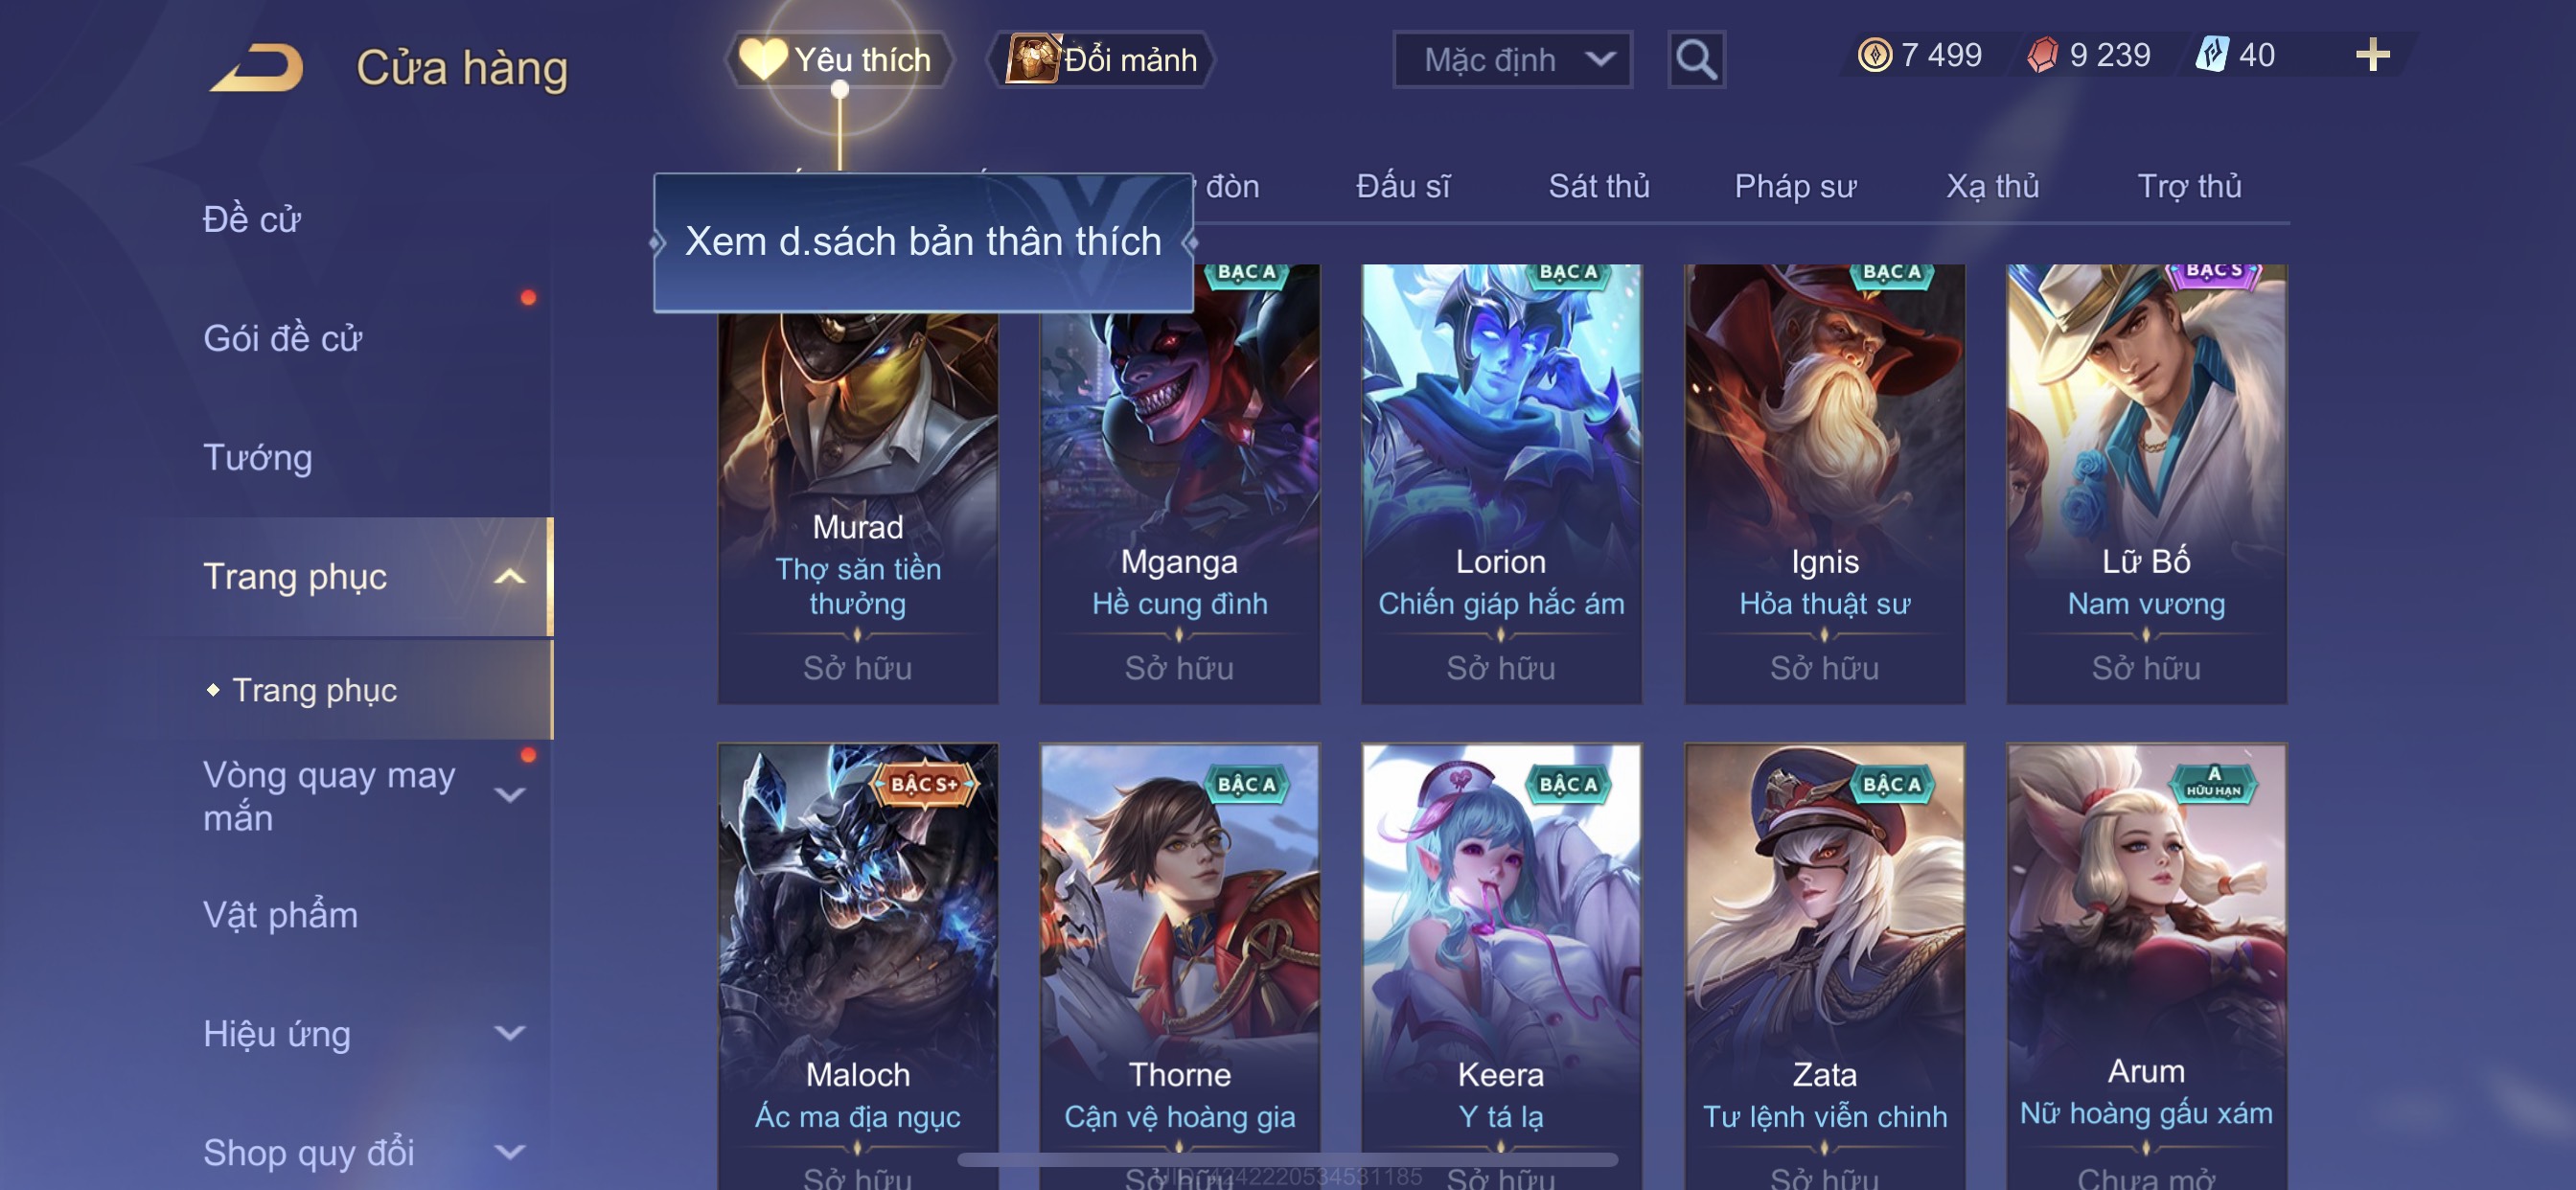Viewport: 2576px width, 1190px height.
Task: Switch to the Pháp sư tab
Action: (1795, 187)
